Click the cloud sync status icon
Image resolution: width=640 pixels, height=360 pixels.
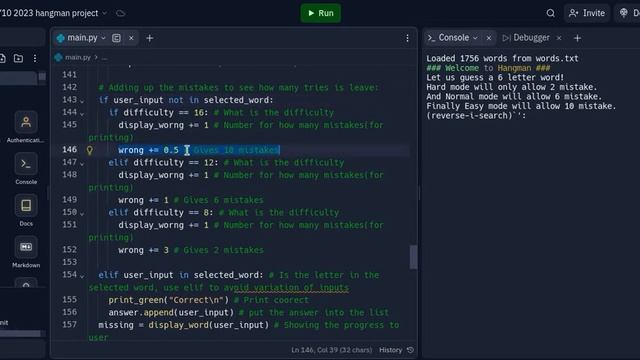tap(120, 13)
